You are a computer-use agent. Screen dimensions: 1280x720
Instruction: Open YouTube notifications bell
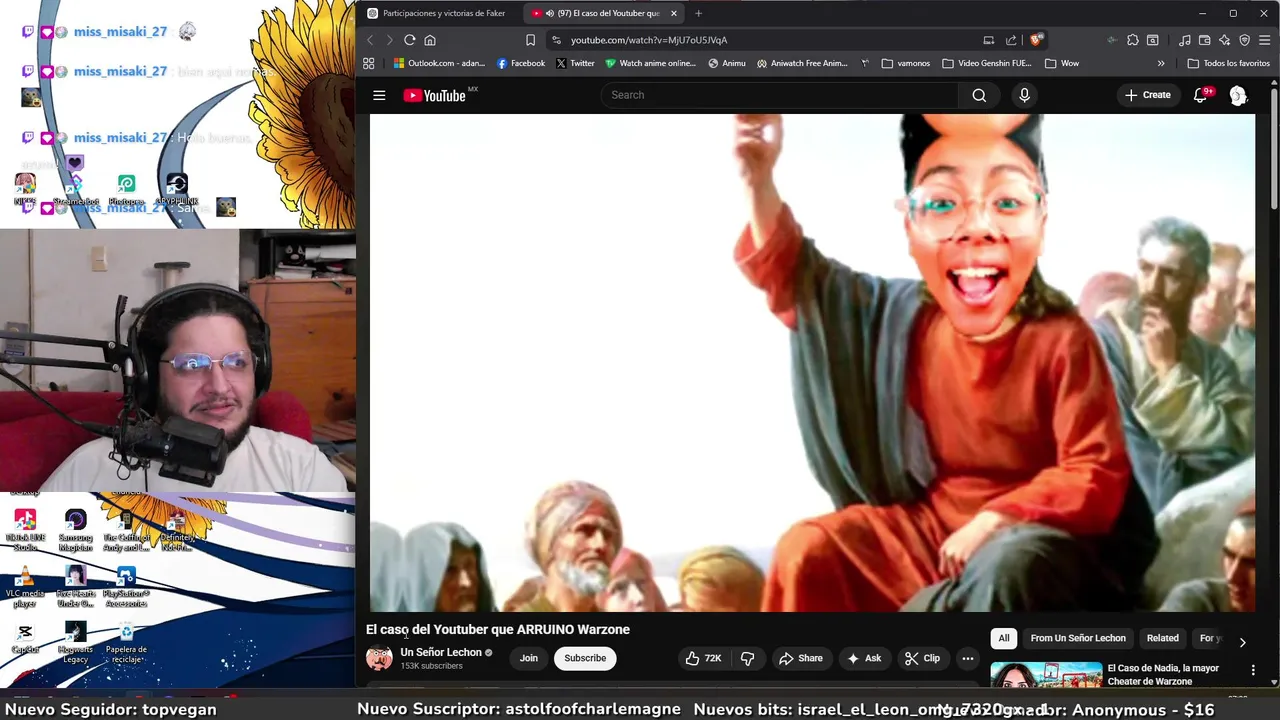1201,95
